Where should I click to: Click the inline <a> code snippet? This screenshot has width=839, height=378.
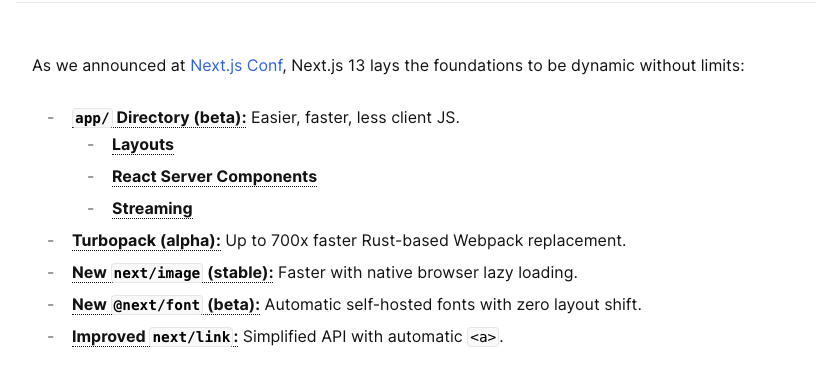[x=483, y=337]
